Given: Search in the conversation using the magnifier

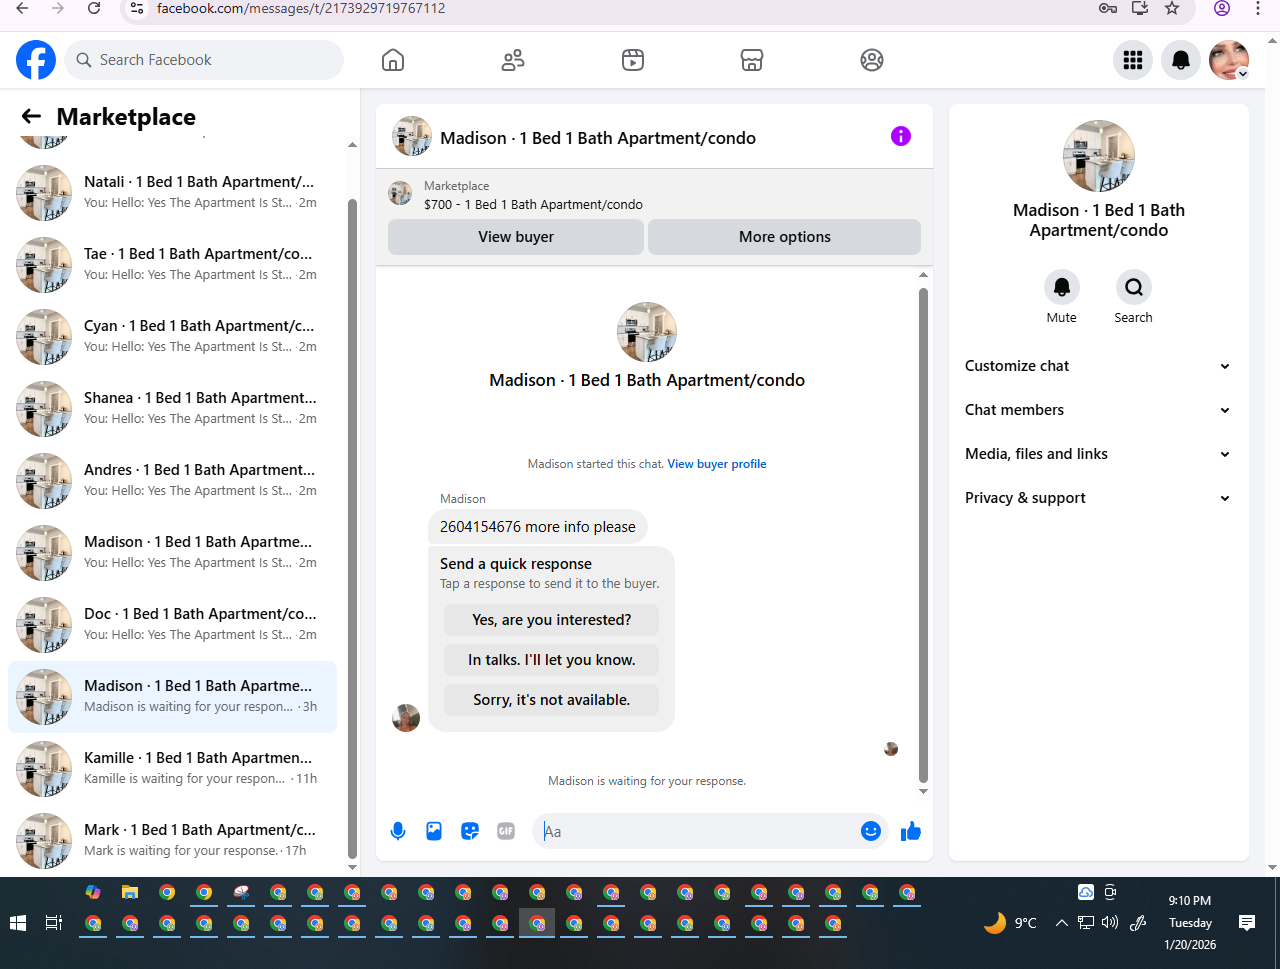Looking at the screenshot, I should point(1134,287).
